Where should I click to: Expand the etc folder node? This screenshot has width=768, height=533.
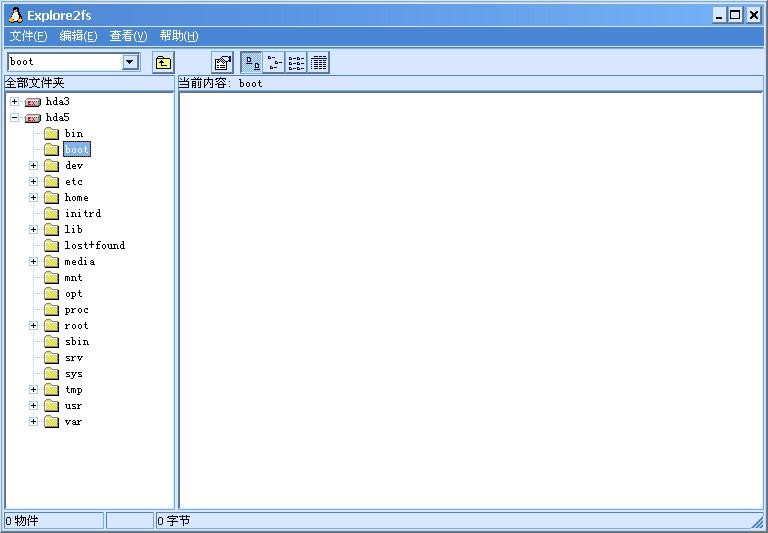[33, 182]
